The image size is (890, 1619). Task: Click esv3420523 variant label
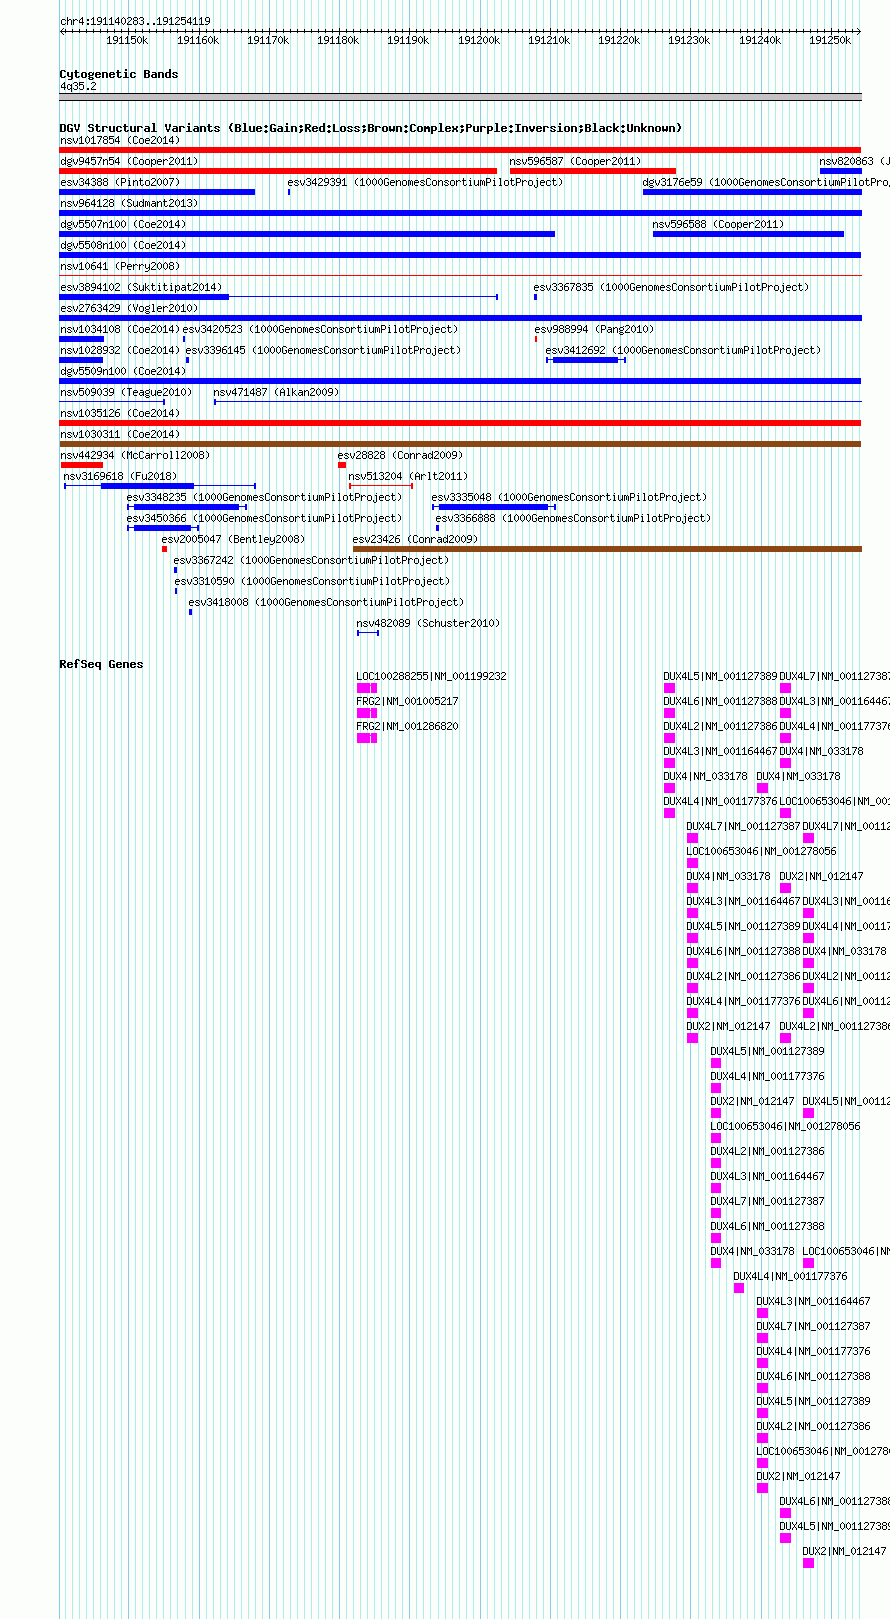(x=320, y=329)
